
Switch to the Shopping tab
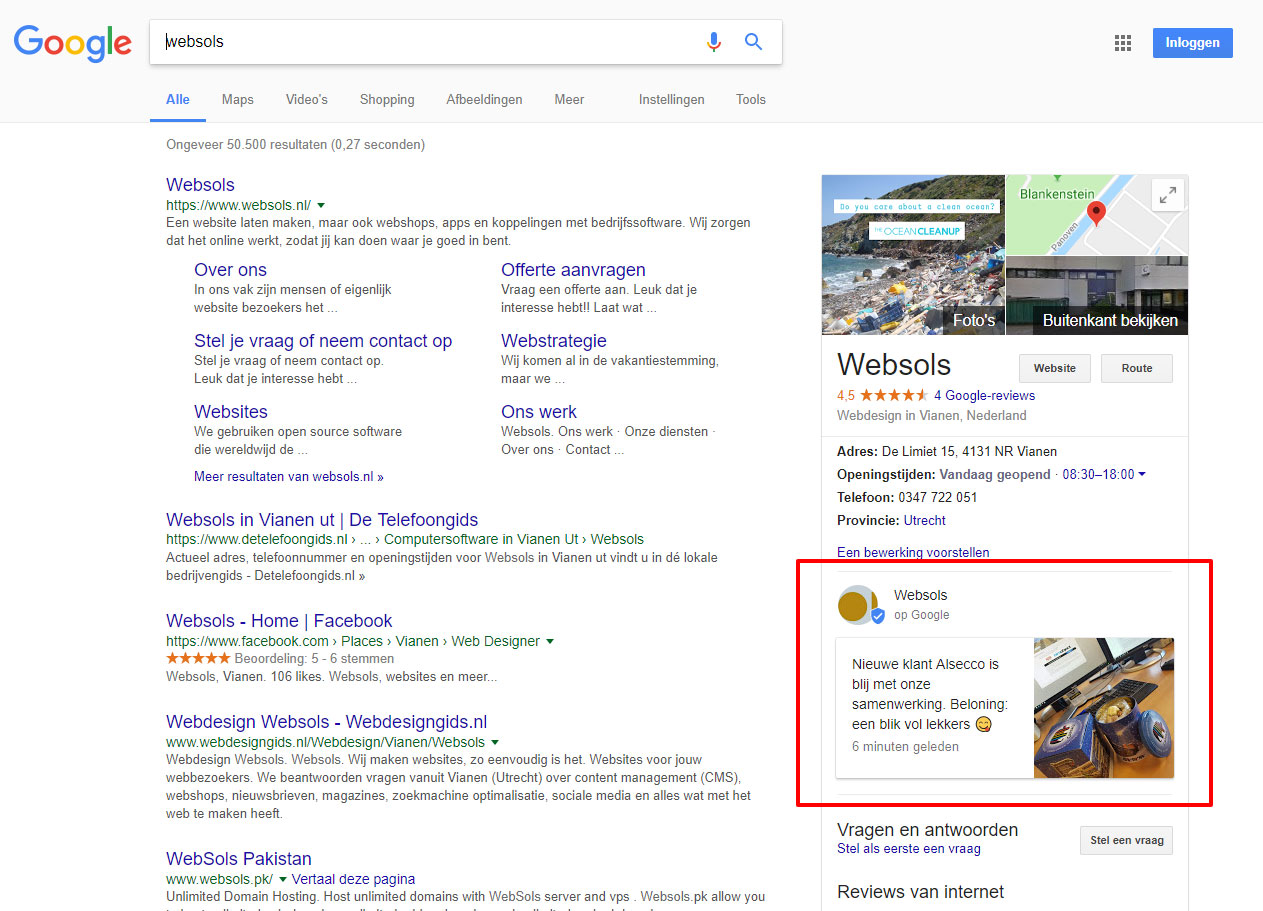[387, 99]
